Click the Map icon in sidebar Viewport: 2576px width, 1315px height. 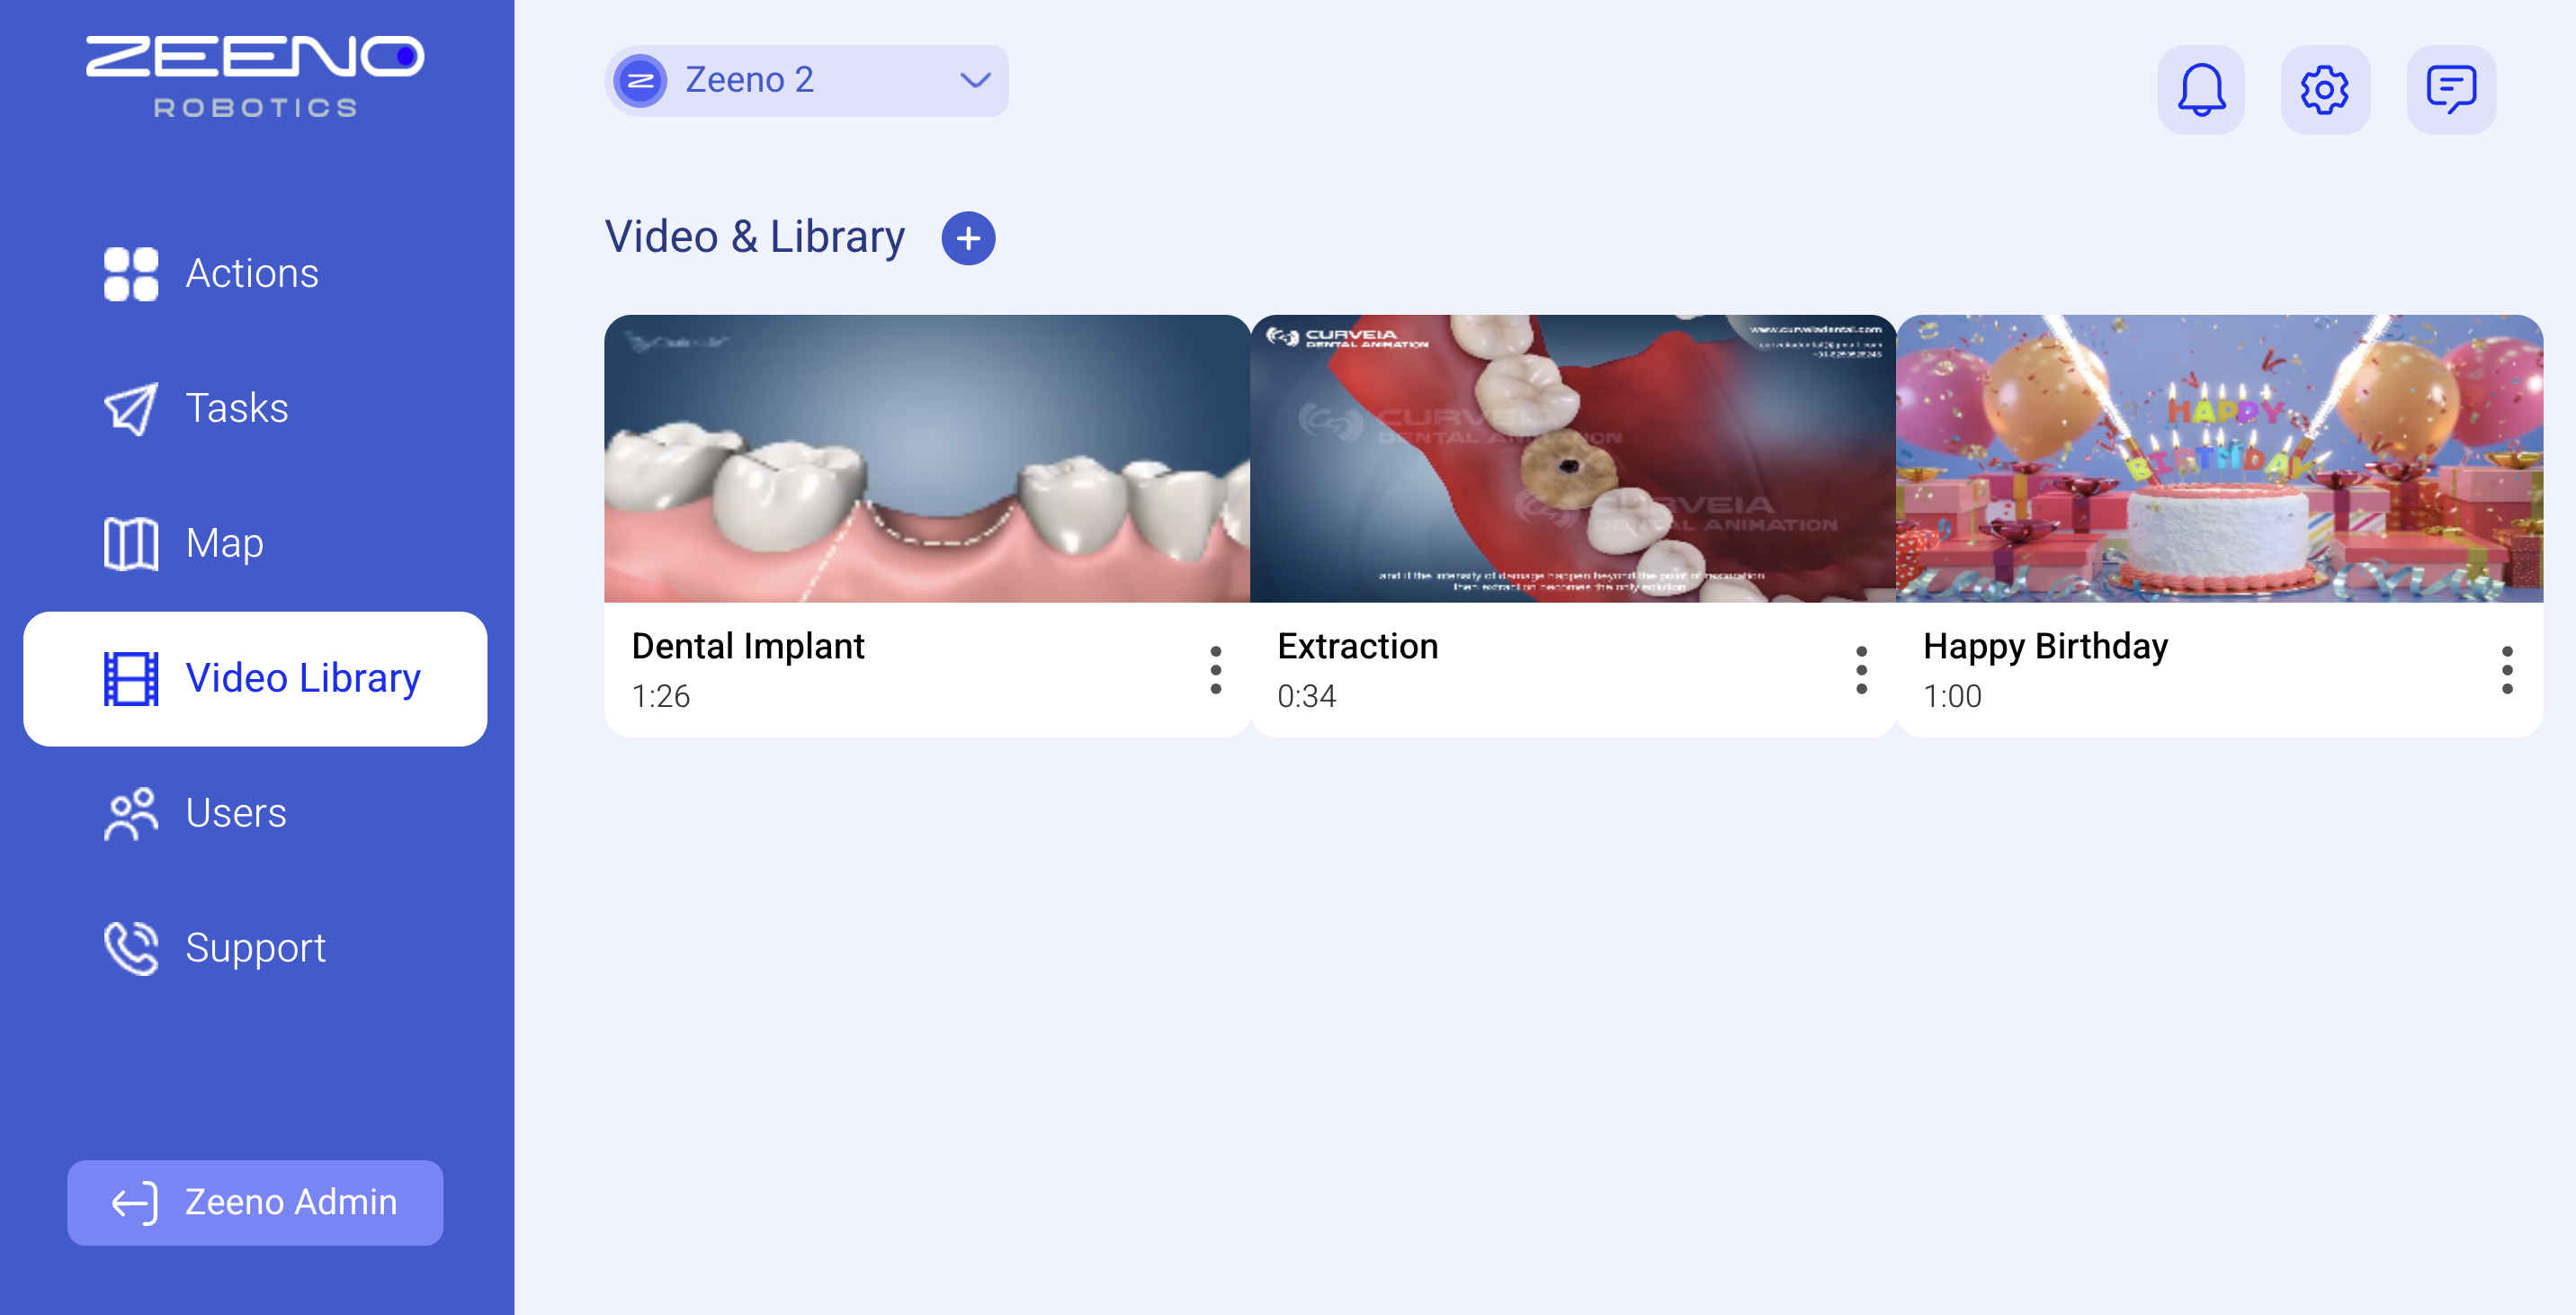coord(131,544)
